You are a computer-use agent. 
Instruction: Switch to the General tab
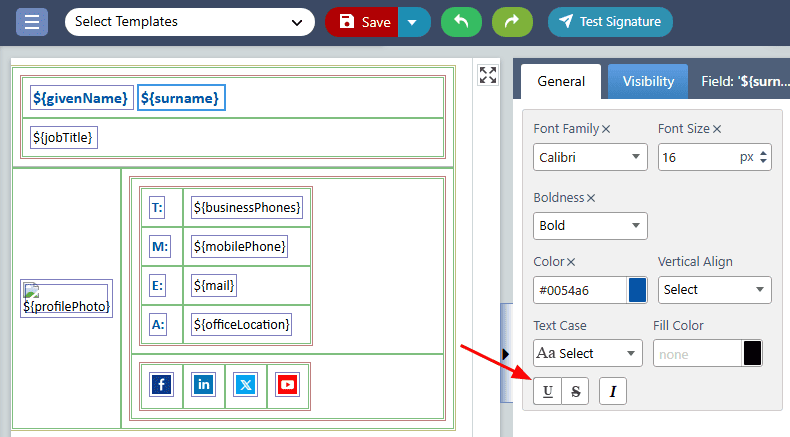561,81
